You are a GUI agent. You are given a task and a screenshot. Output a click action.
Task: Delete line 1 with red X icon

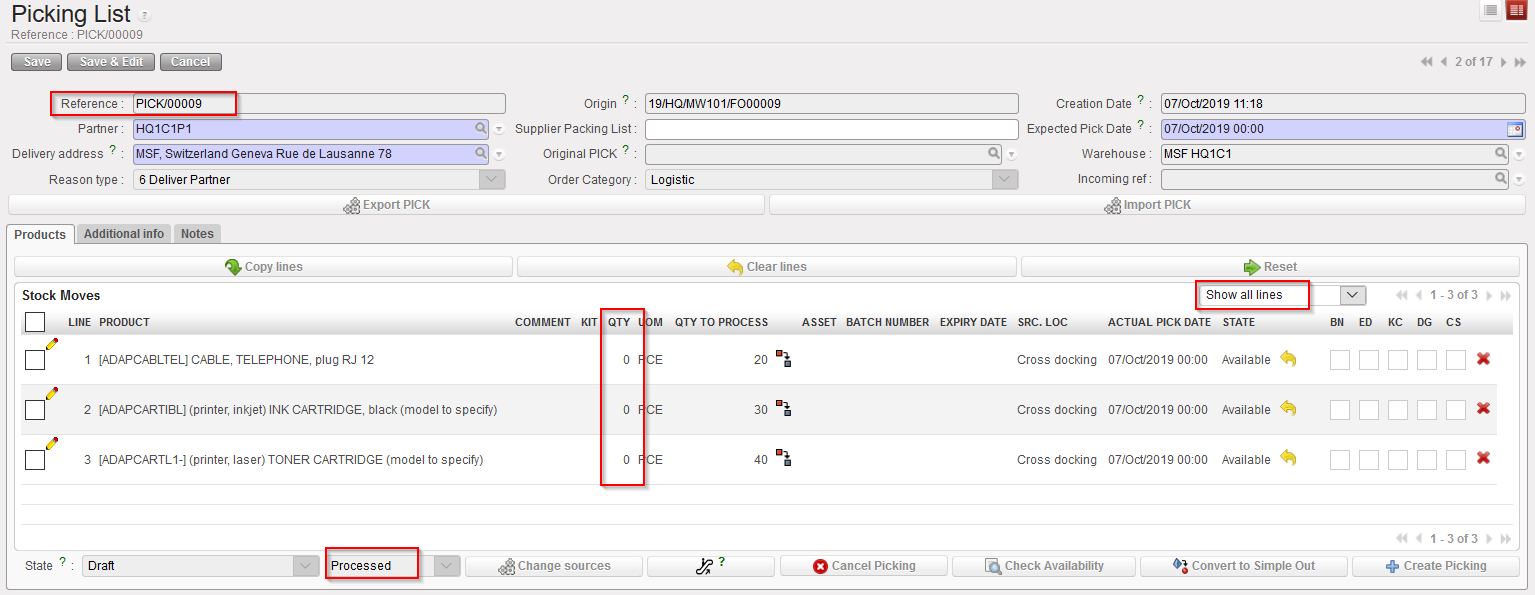pyautogui.click(x=1483, y=359)
